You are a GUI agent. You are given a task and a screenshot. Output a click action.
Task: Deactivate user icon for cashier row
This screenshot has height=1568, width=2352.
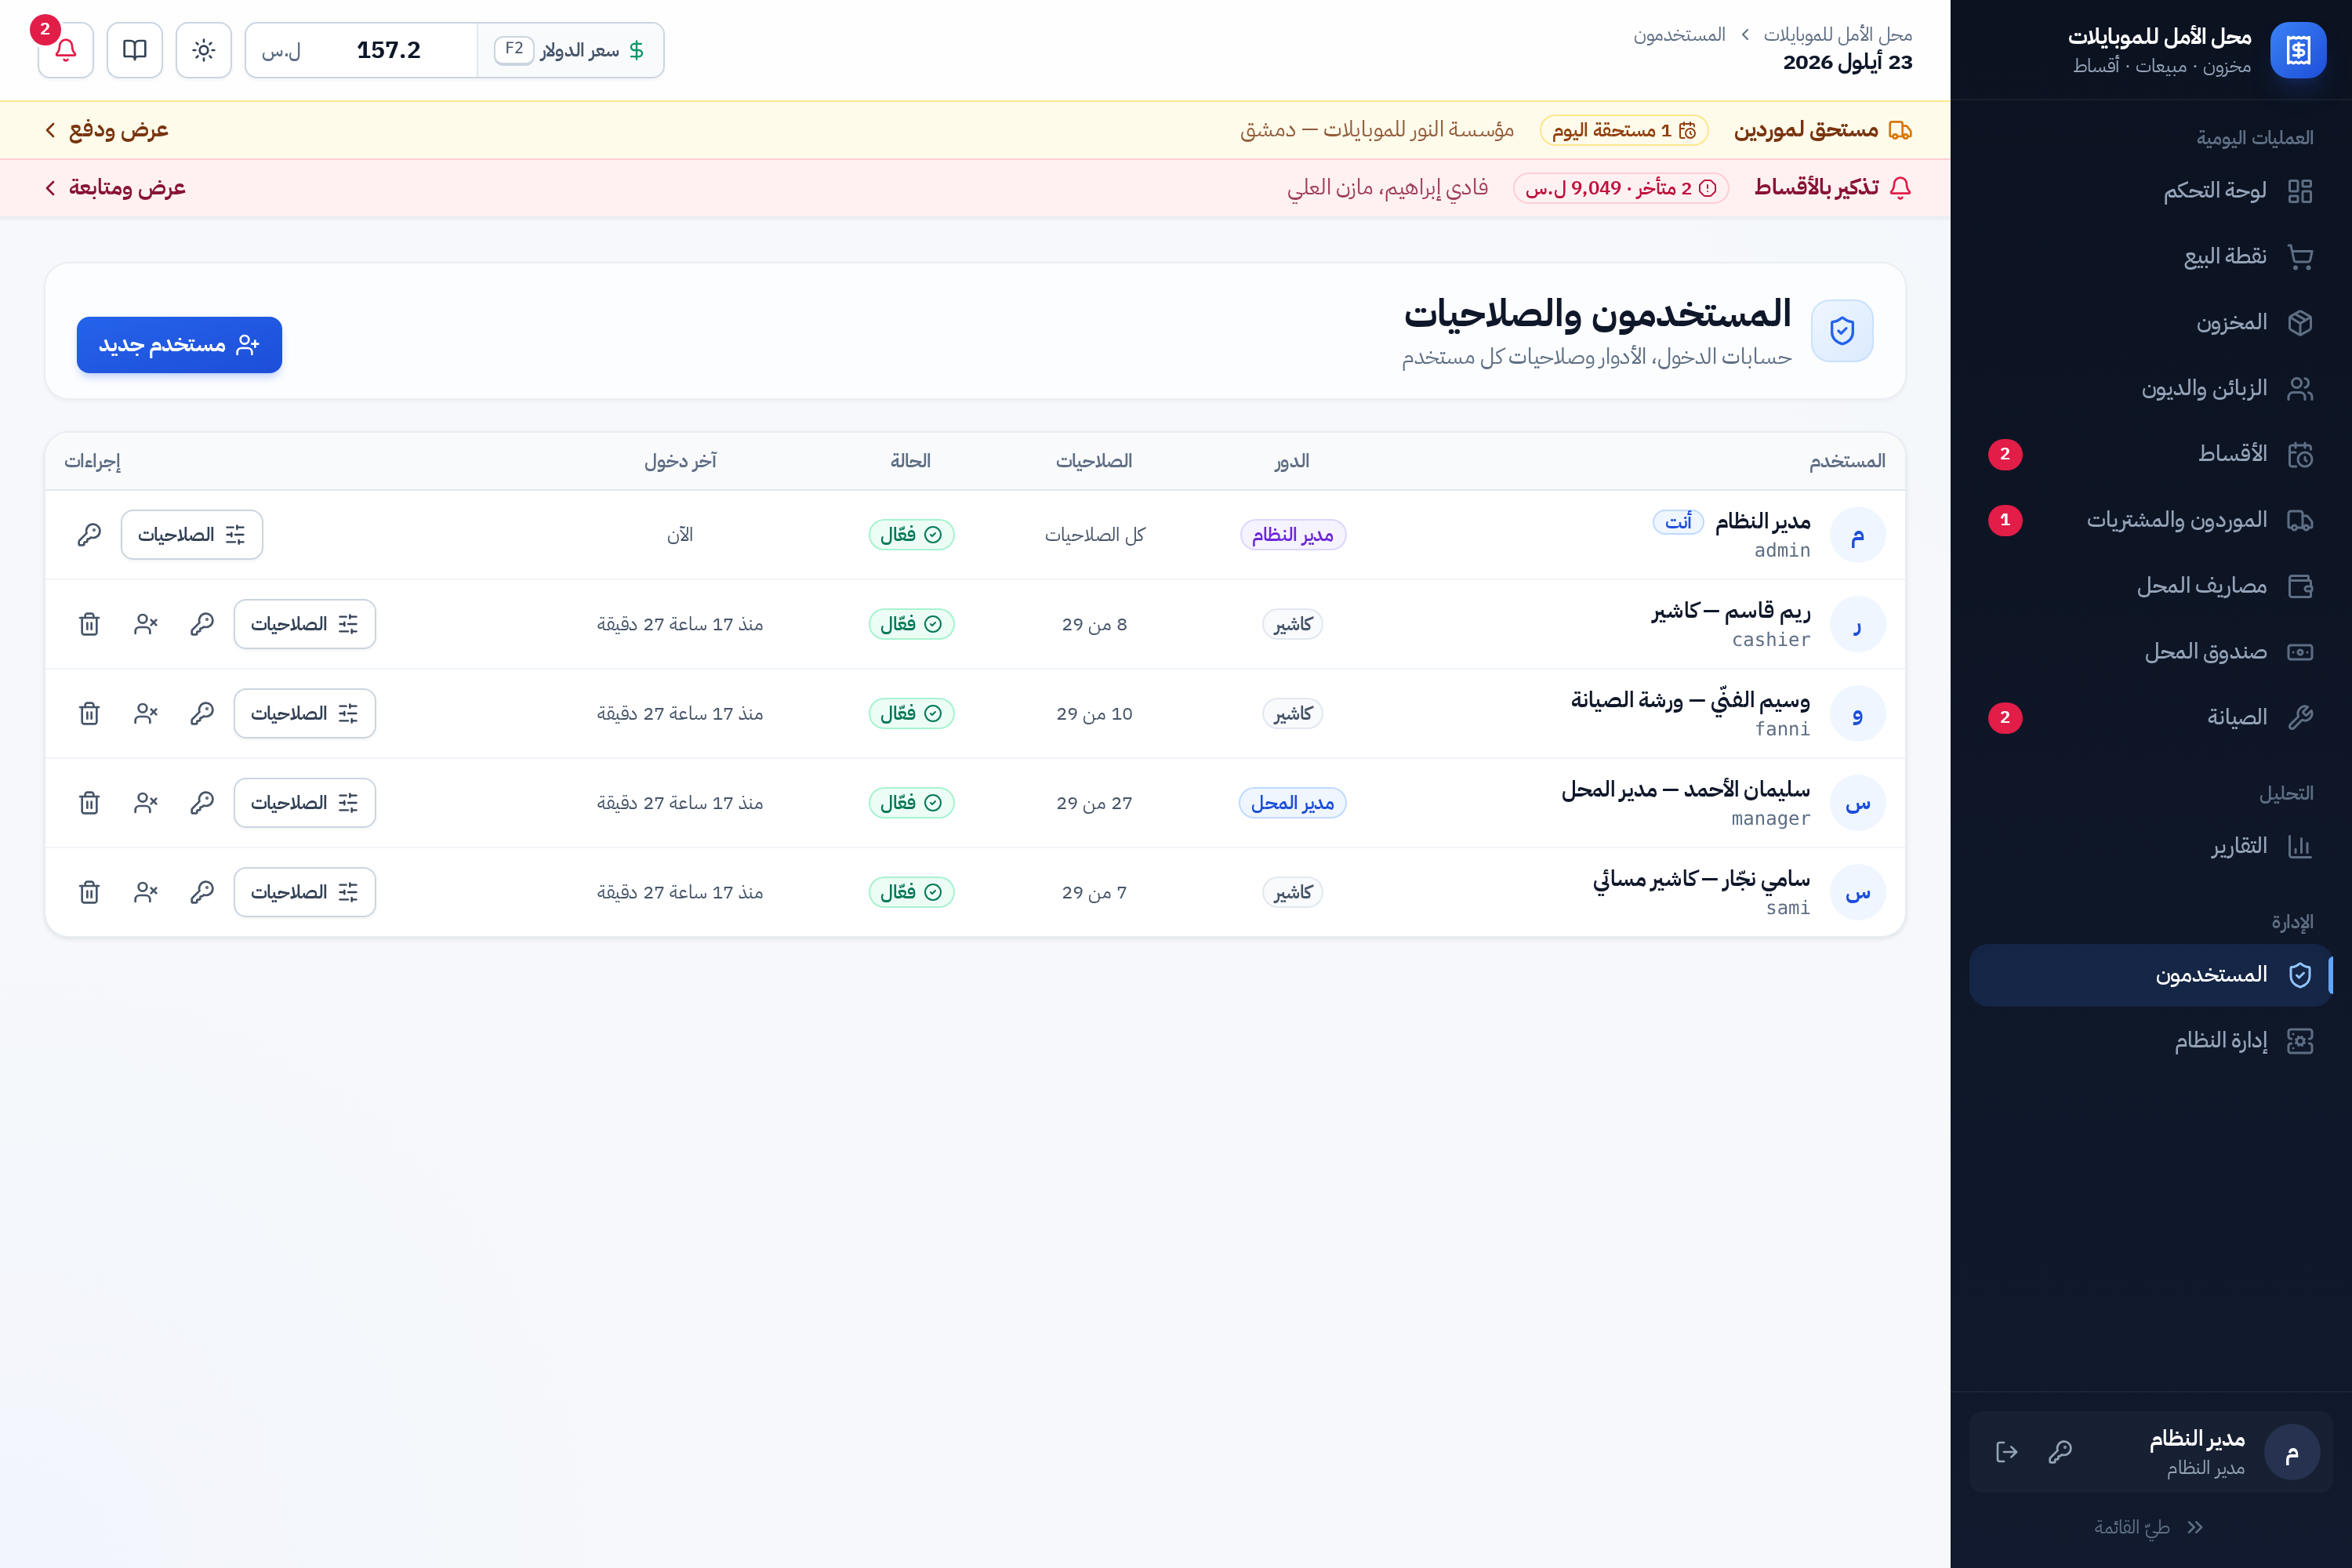pos(146,624)
